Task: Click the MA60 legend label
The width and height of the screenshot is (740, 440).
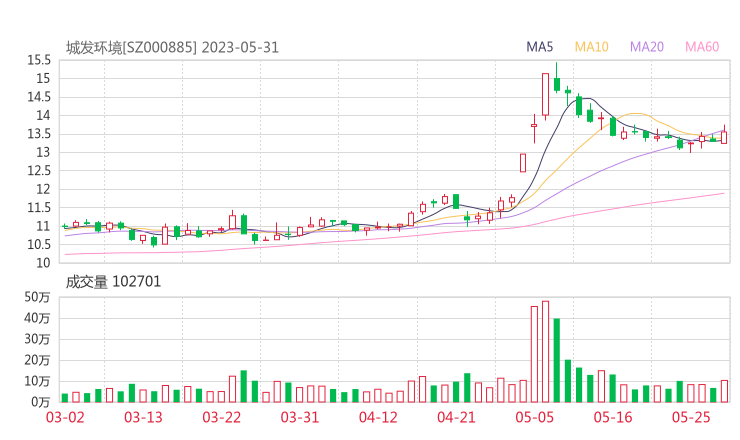Action: [x=702, y=47]
